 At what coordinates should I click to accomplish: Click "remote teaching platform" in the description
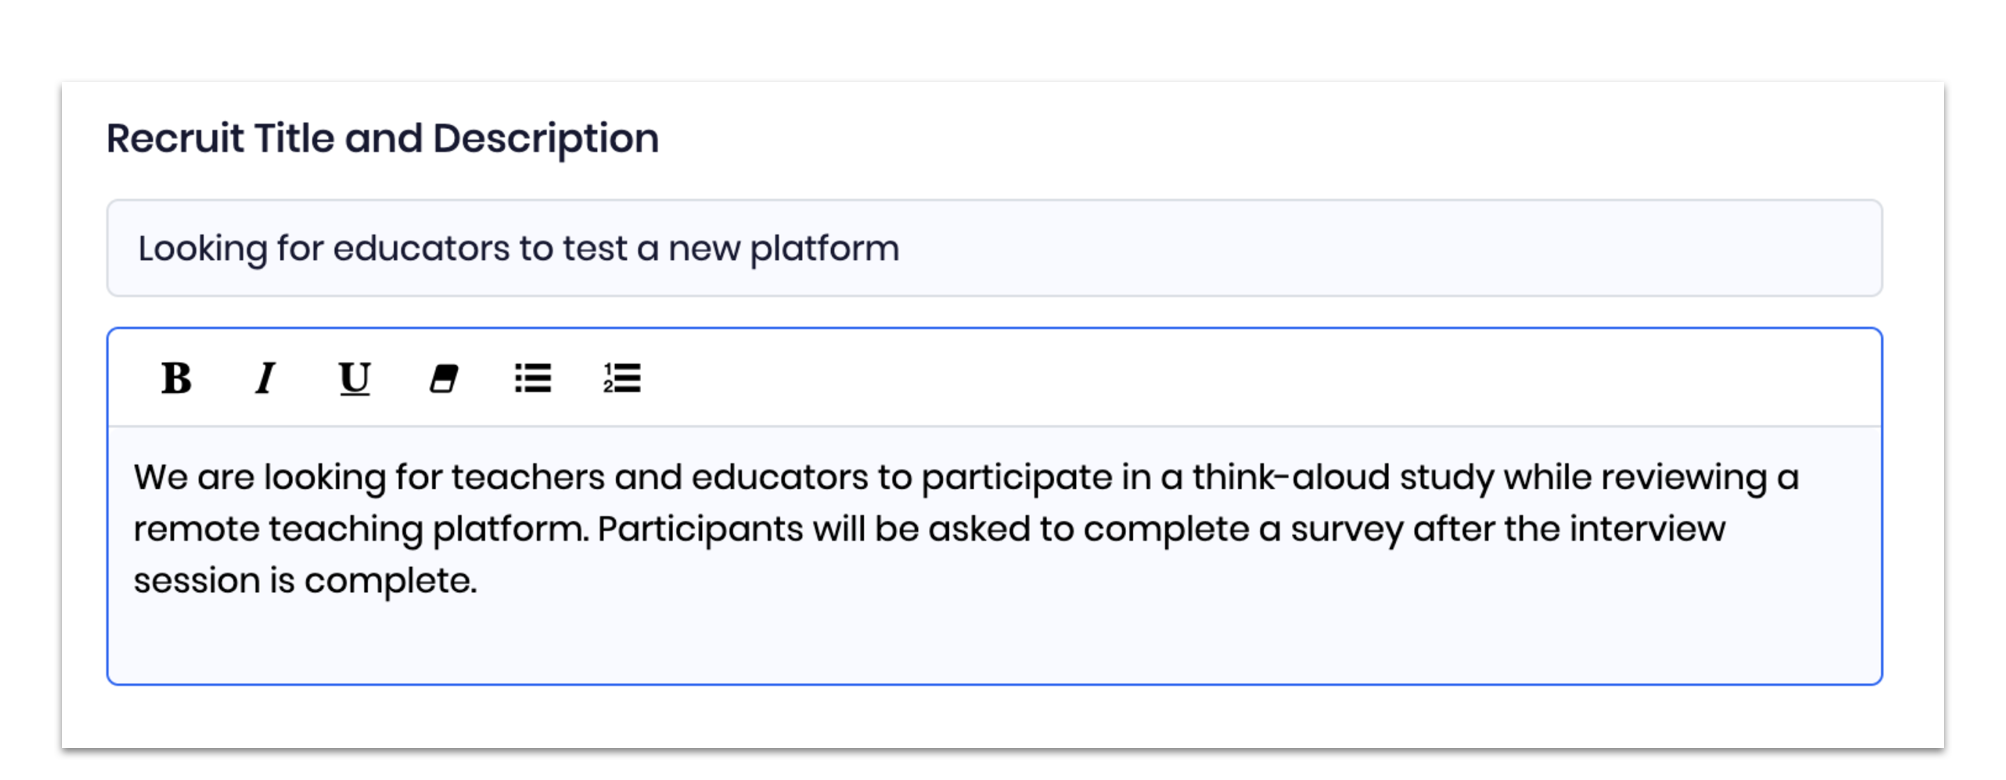click(x=360, y=529)
